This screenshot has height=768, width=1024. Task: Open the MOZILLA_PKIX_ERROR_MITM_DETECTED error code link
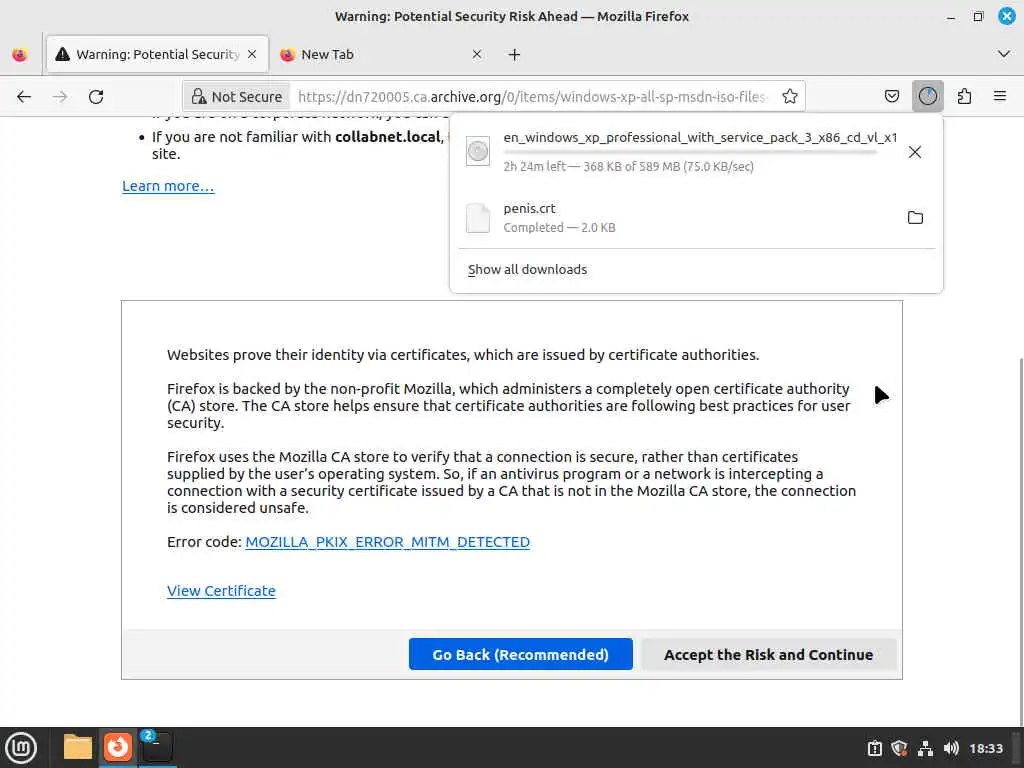point(387,542)
